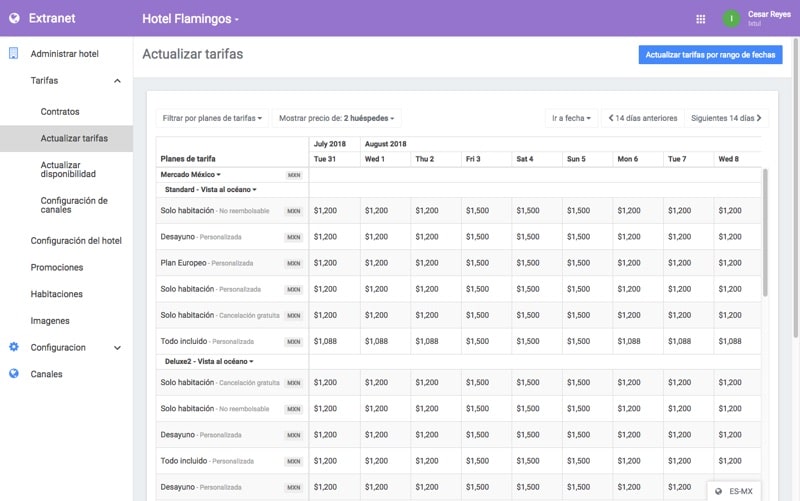Click the Plan Europeo row label
This screenshot has height=501, width=800.
pyautogui.click(x=206, y=263)
